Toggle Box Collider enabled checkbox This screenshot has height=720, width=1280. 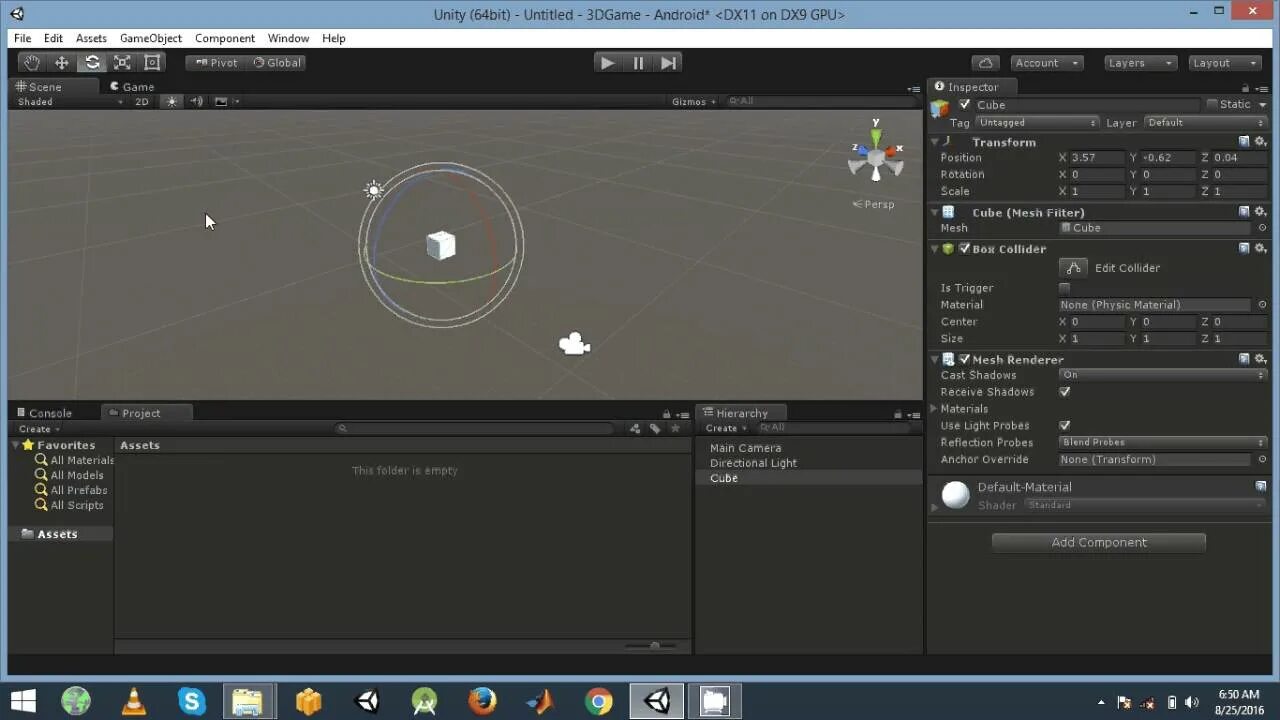coord(964,249)
